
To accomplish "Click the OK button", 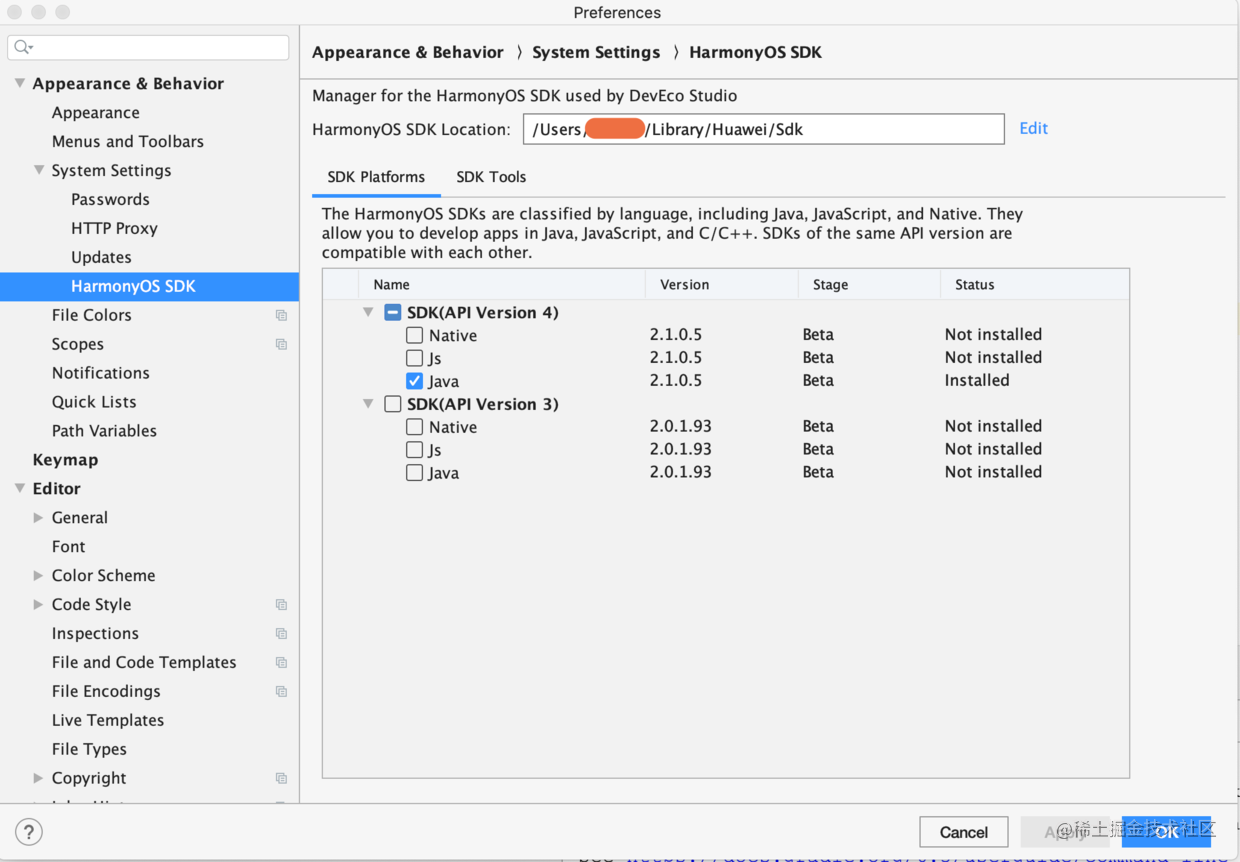I will (1166, 832).
